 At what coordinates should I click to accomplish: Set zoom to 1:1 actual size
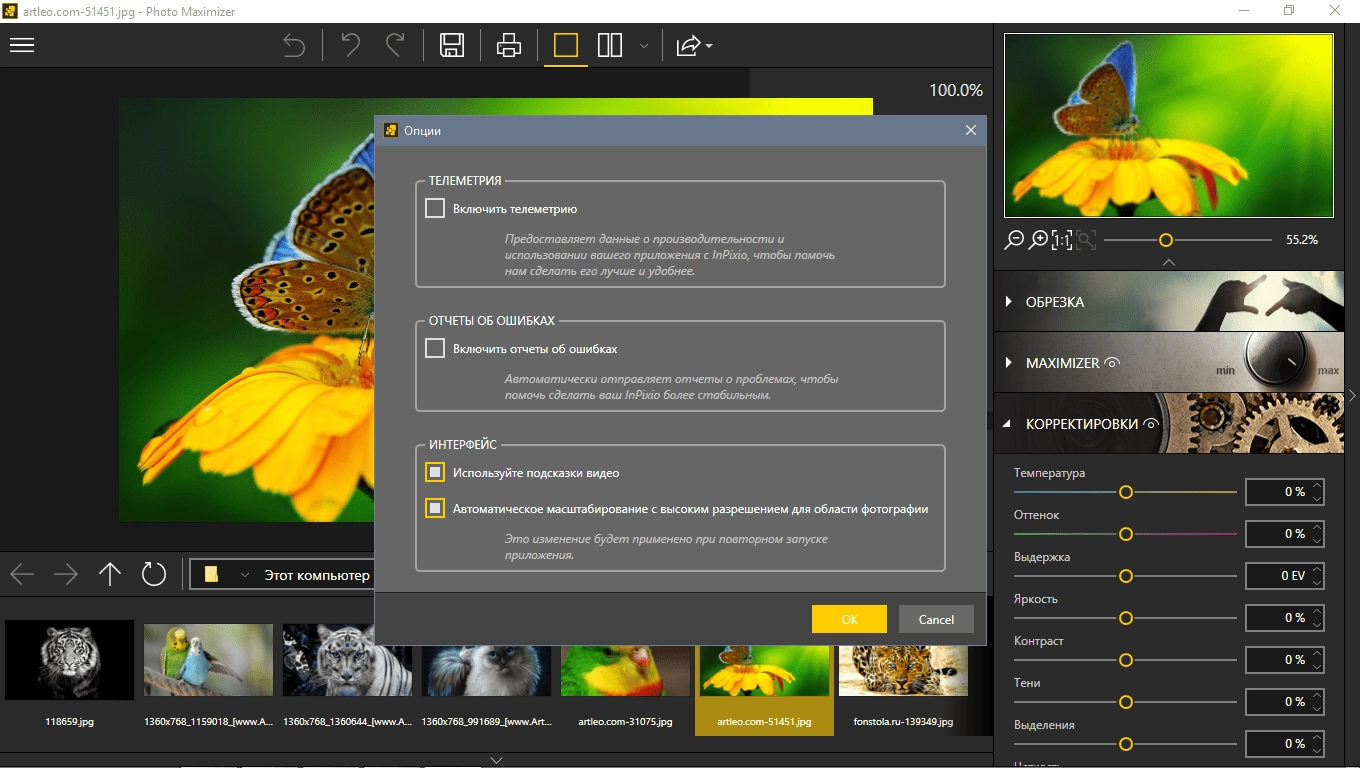point(1062,240)
